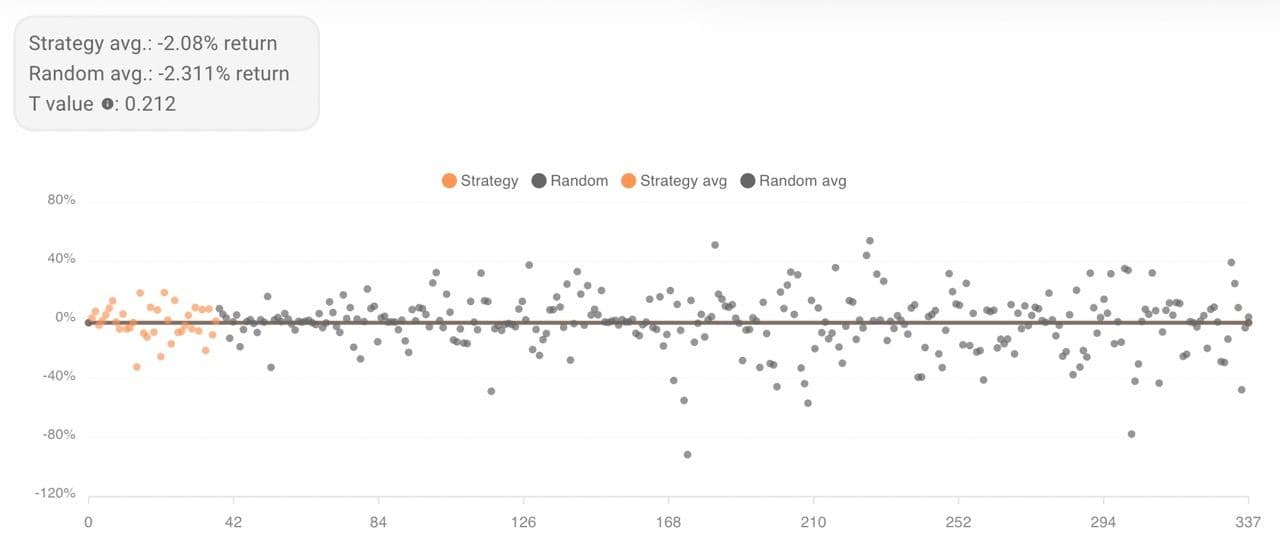
Task: Select the highest data point above 40%
Action: pos(869,240)
